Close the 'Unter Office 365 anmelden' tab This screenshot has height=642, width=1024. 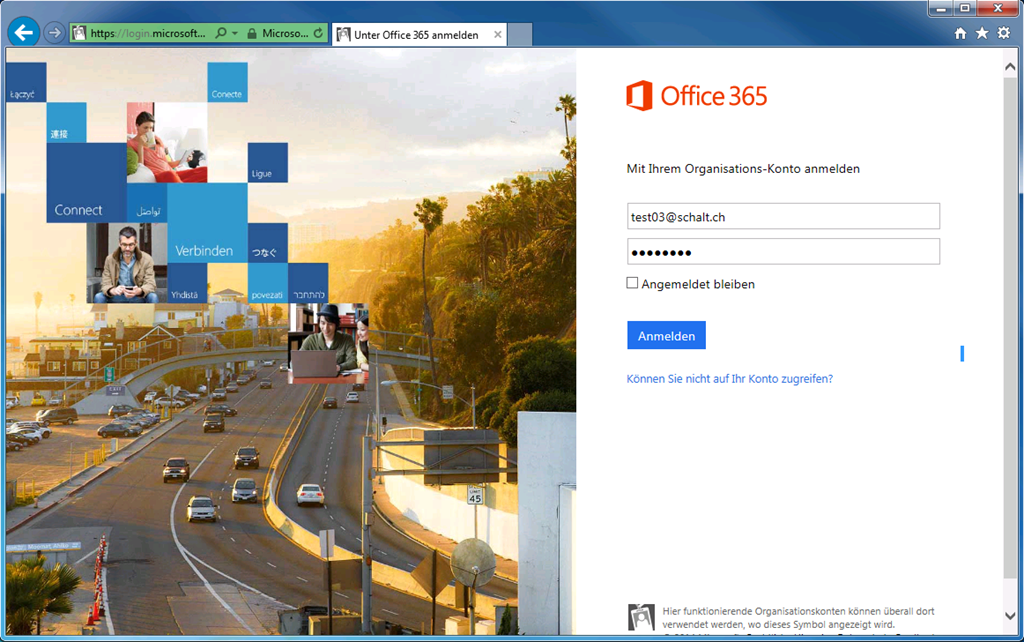498,35
